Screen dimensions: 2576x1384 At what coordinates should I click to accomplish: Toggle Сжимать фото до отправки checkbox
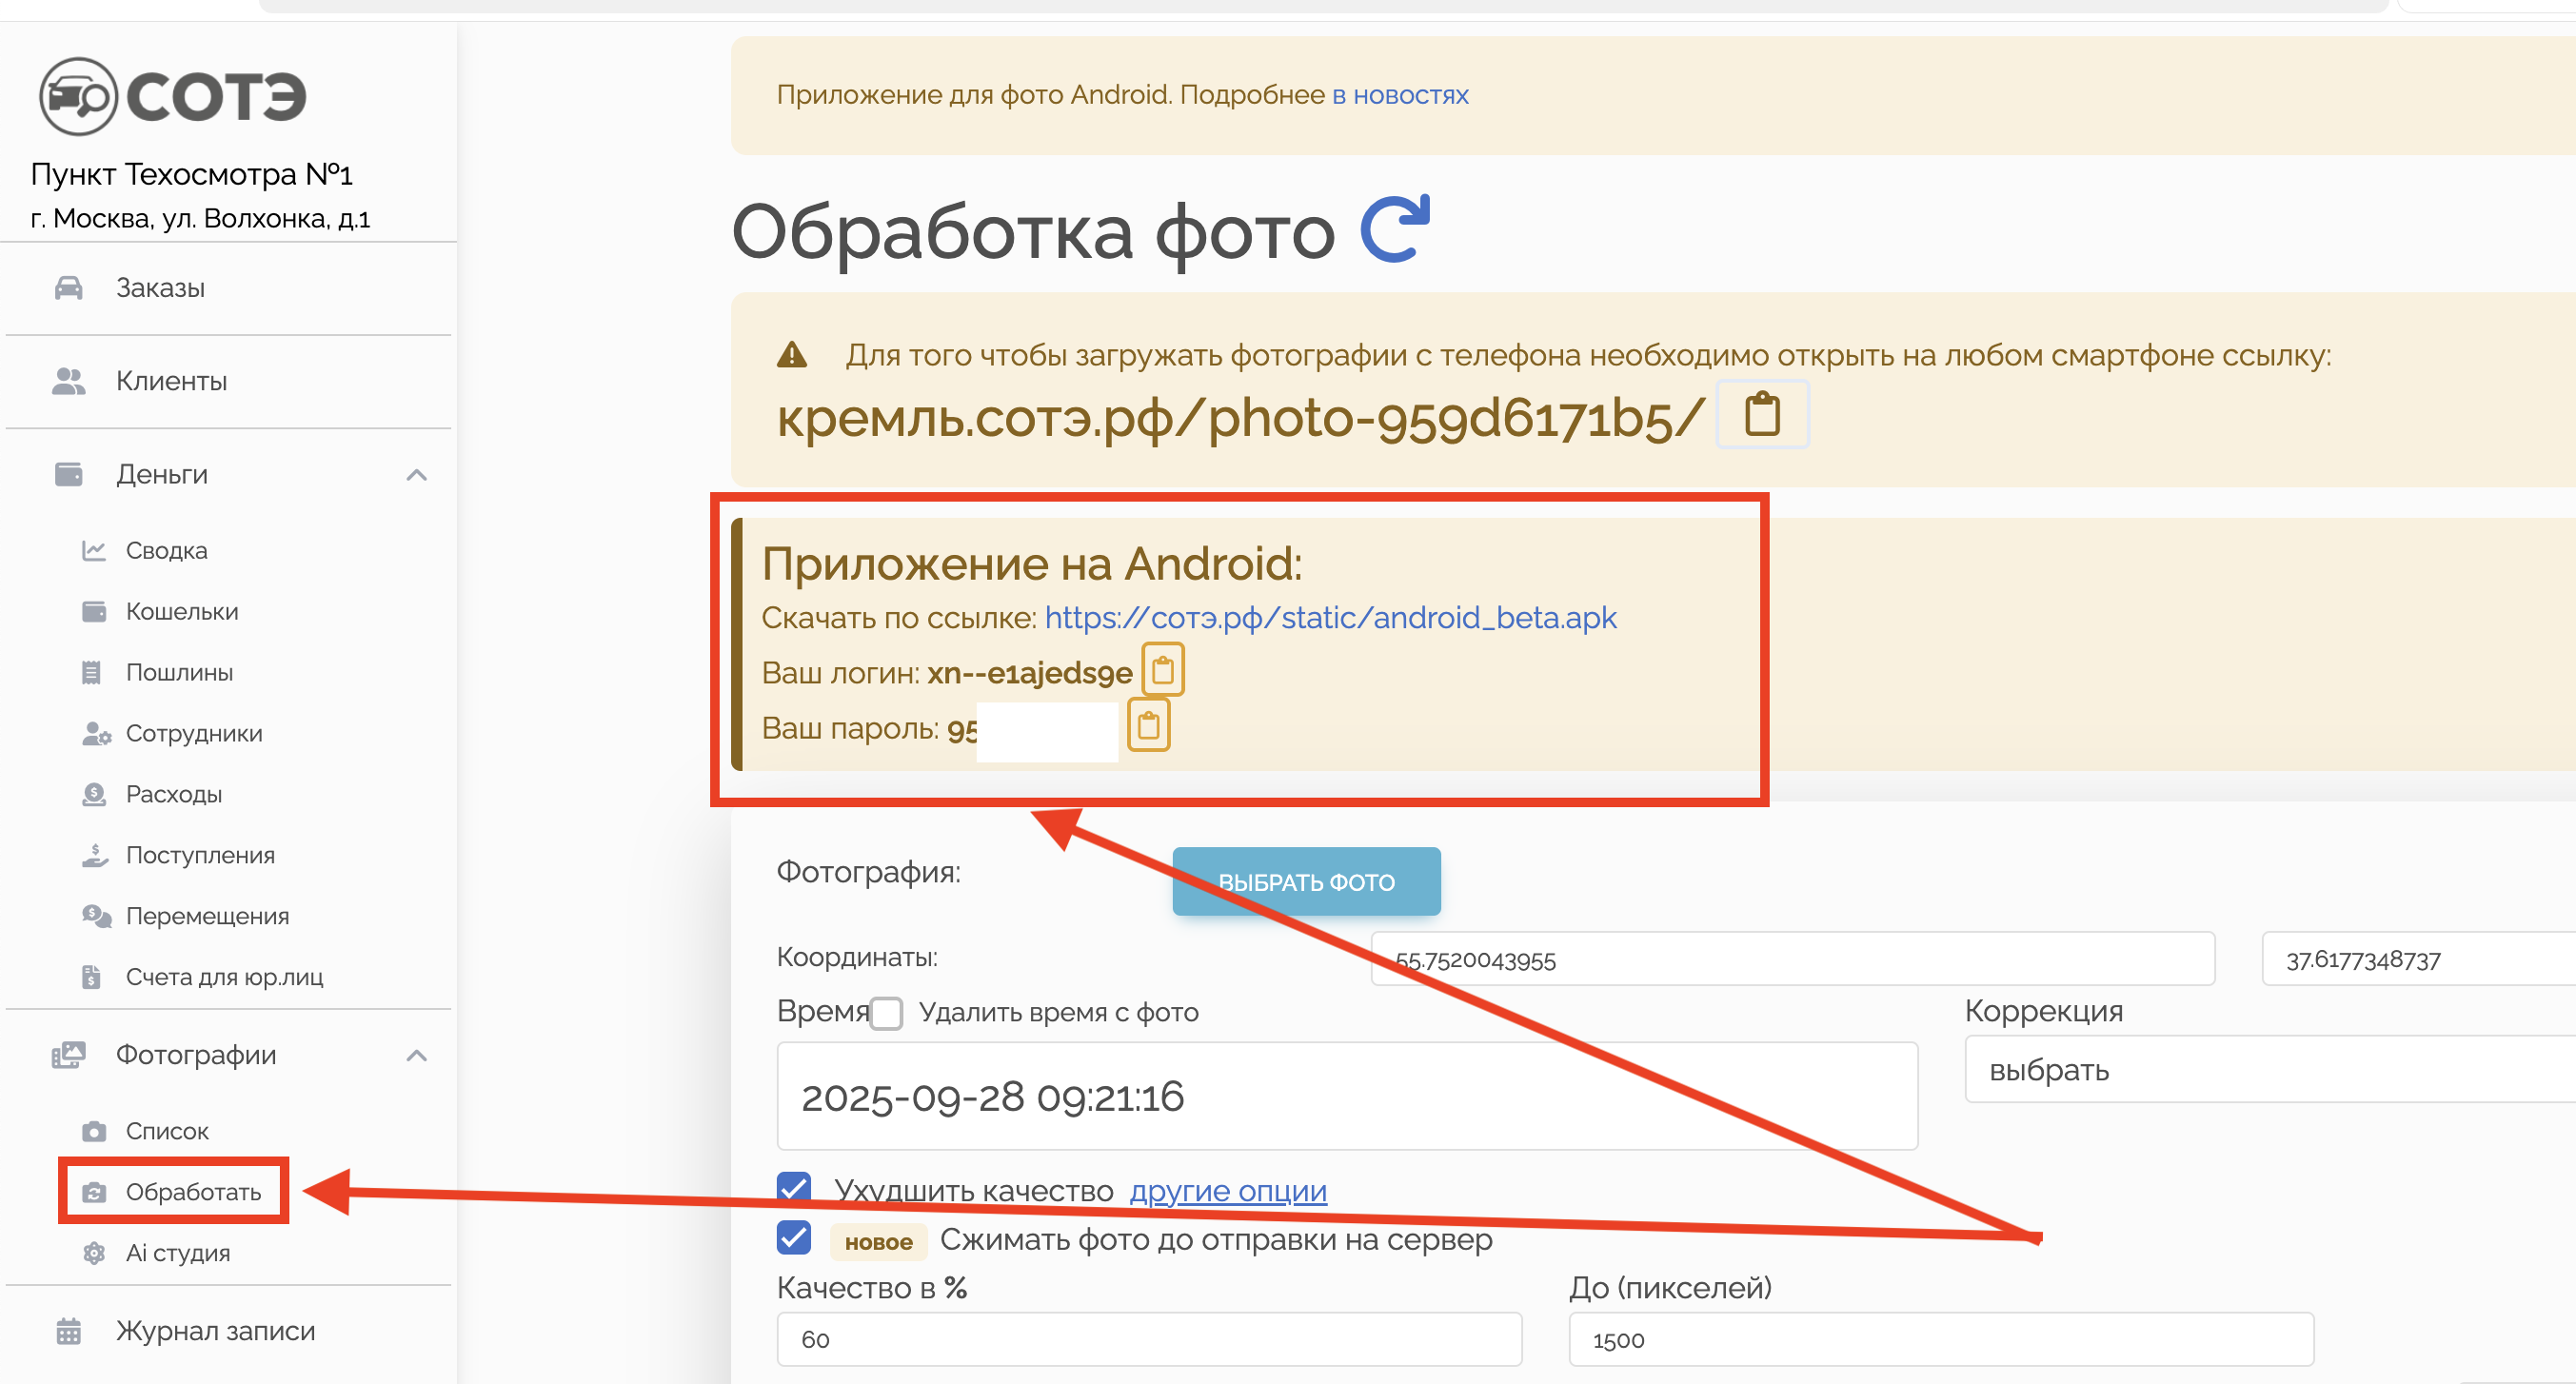point(794,1238)
